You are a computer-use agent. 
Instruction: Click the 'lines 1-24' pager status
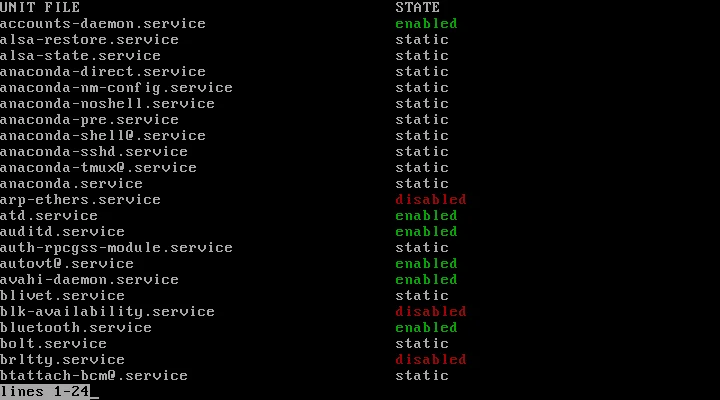pyautogui.click(x=45, y=392)
